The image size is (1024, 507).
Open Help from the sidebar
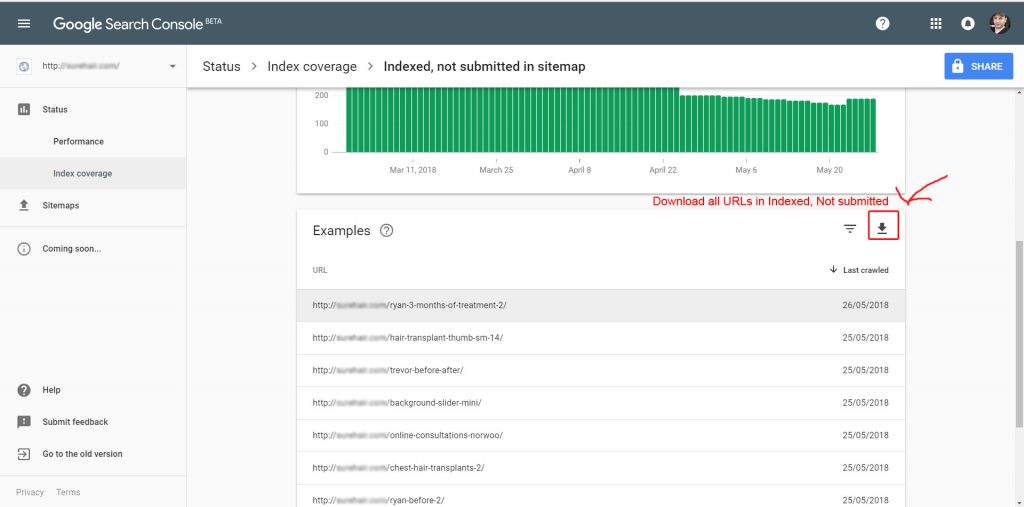point(52,390)
